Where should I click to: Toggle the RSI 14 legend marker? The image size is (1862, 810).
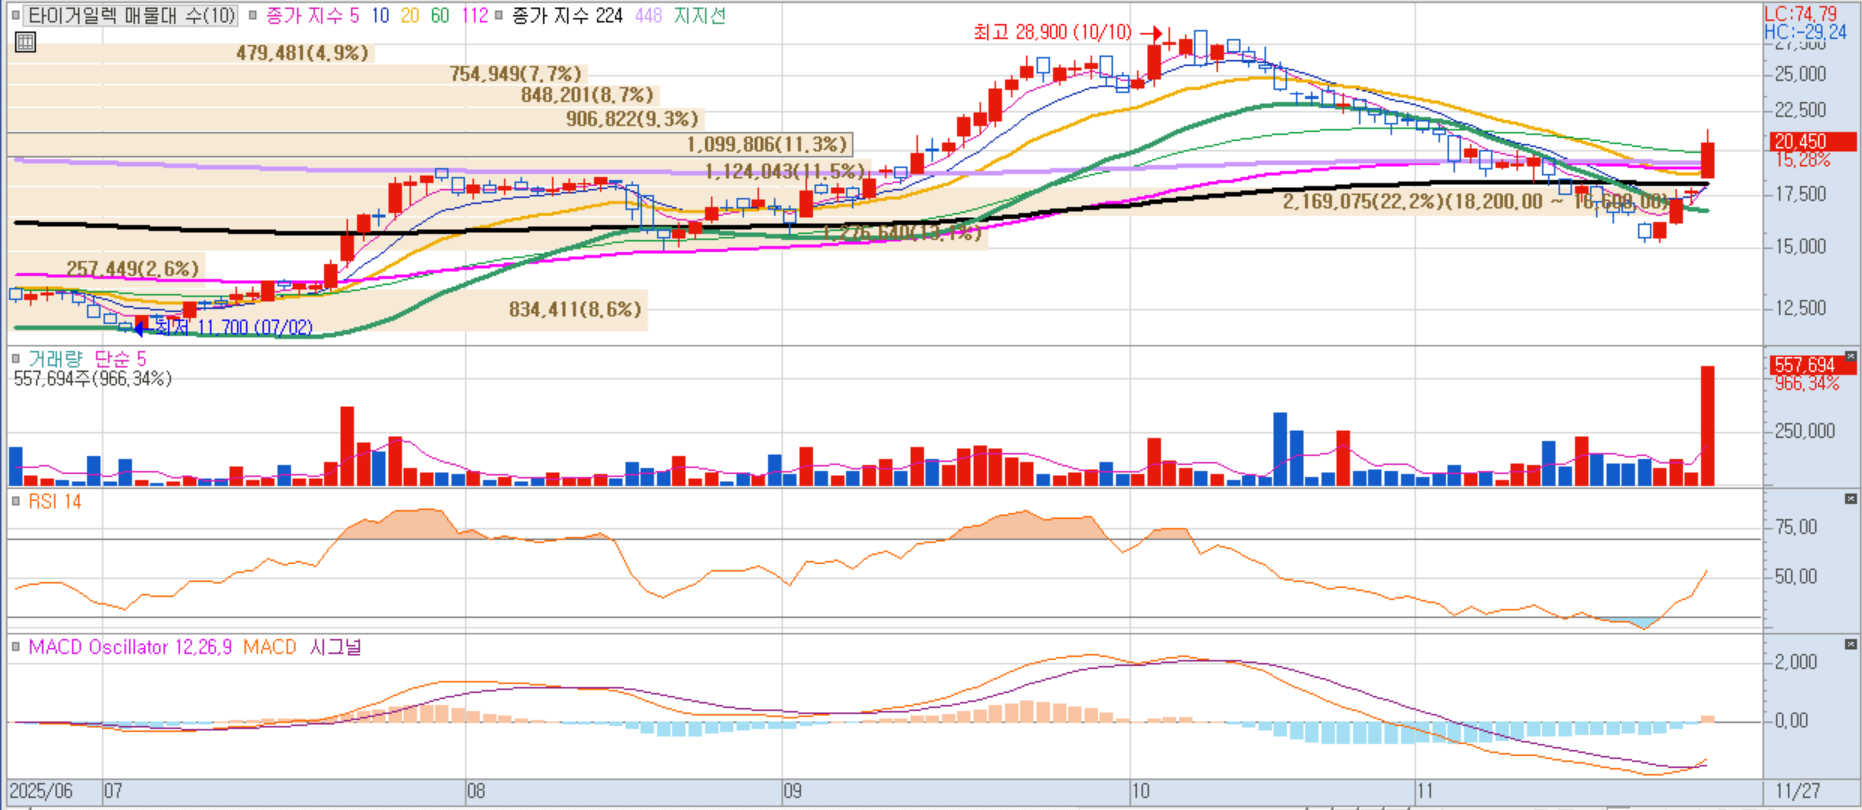coord(15,501)
